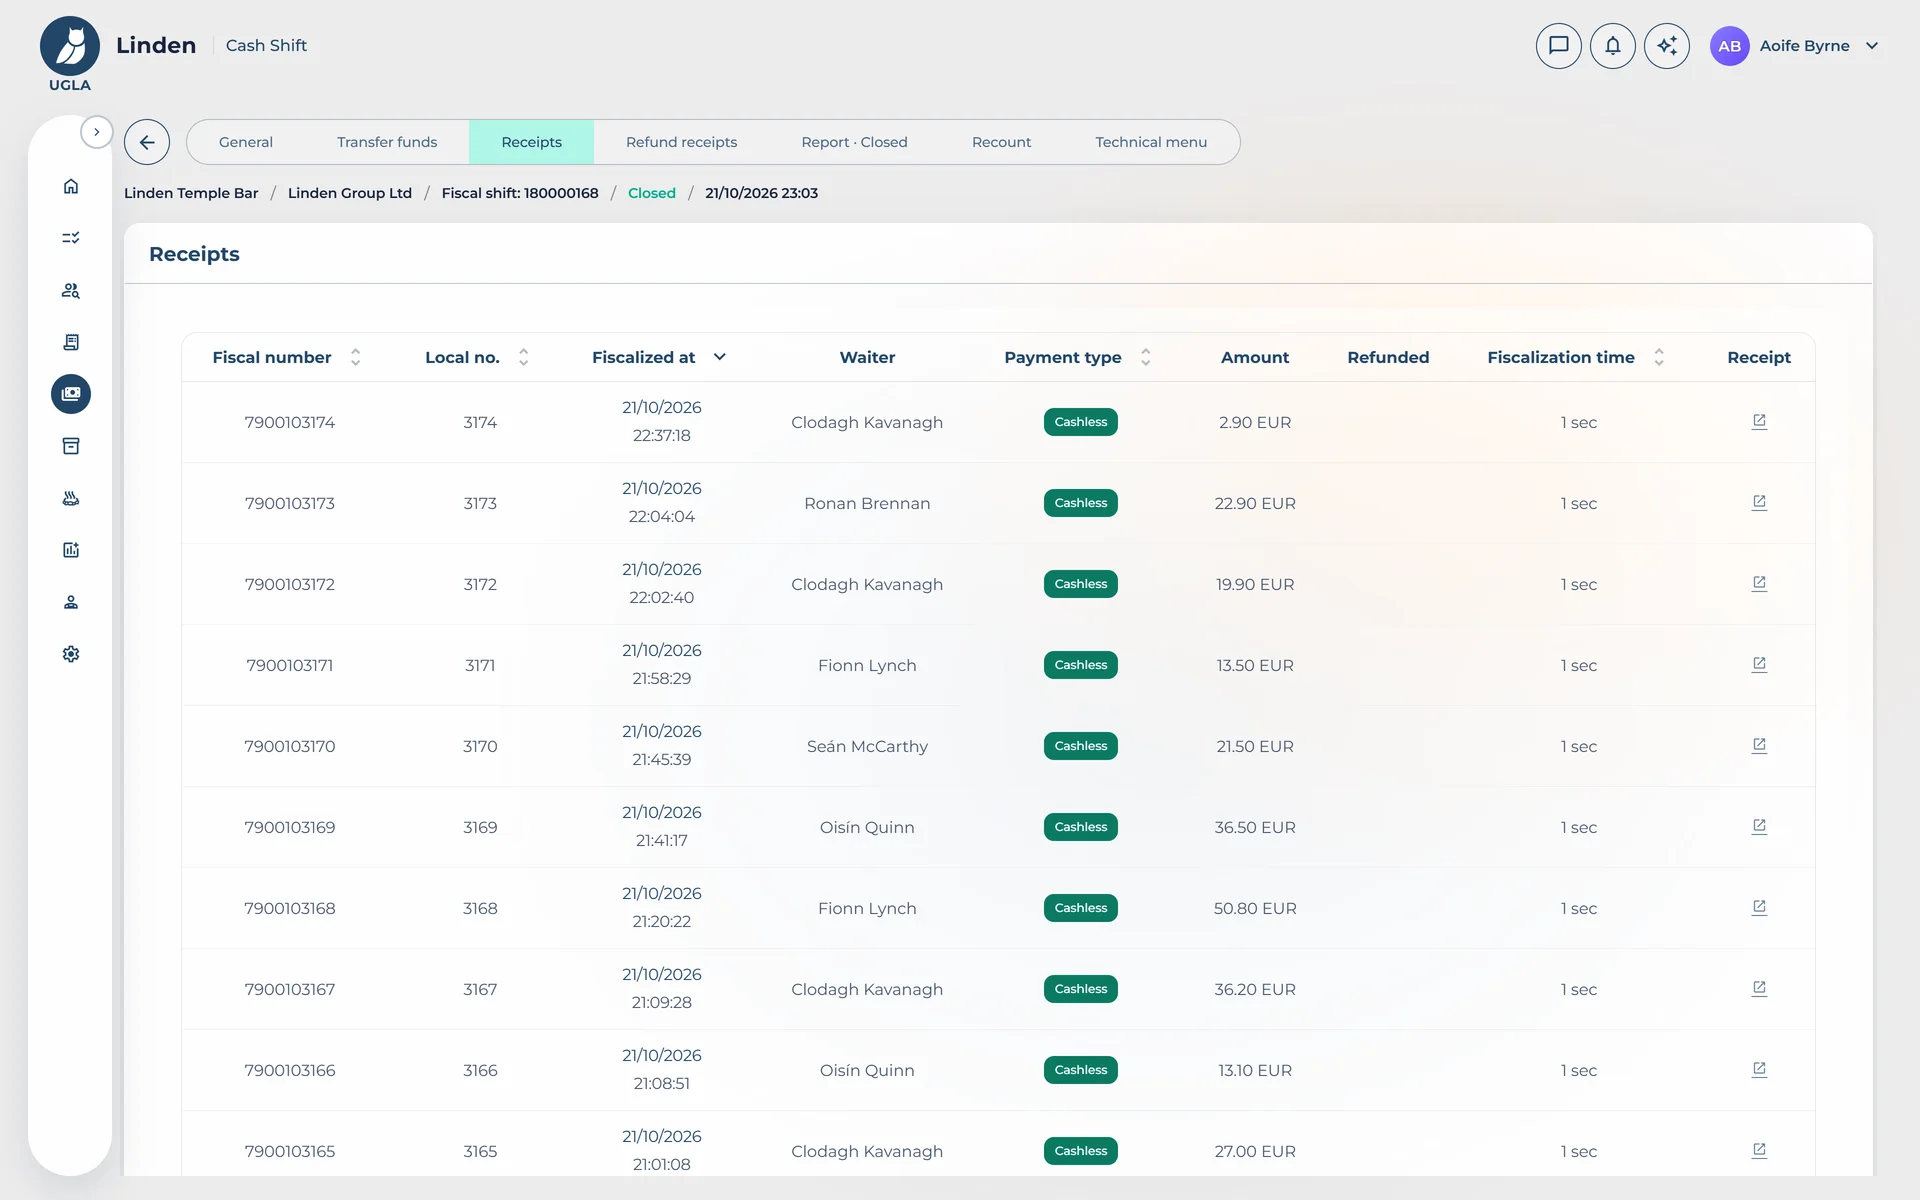Open receipt for fiscal number 7900103167

tap(1759, 988)
